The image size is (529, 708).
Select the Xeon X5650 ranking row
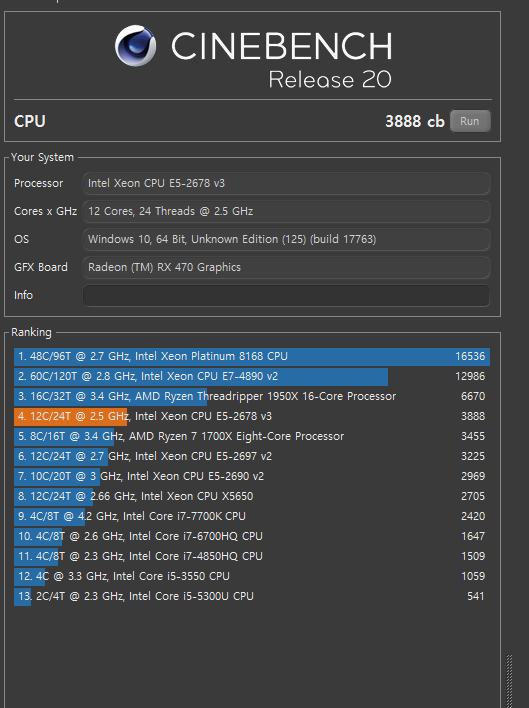tap(252, 496)
